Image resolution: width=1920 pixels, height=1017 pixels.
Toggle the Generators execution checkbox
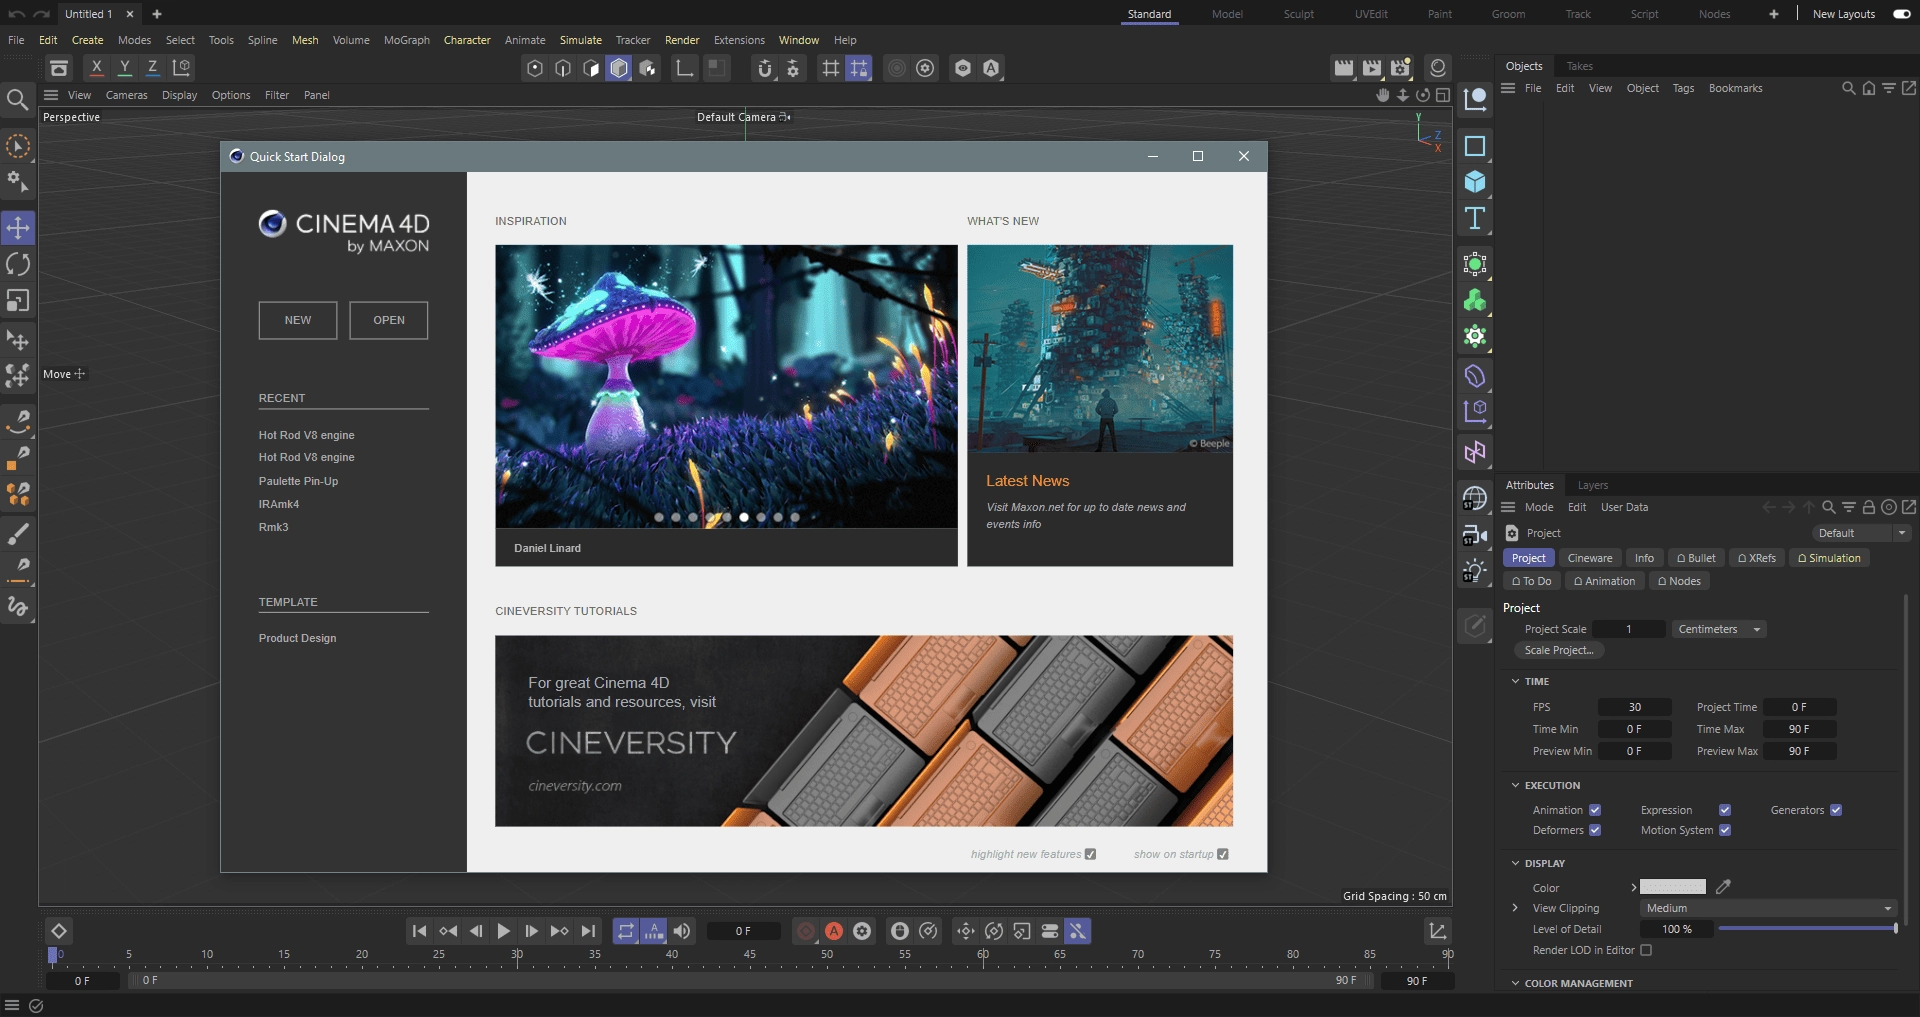tap(1836, 810)
